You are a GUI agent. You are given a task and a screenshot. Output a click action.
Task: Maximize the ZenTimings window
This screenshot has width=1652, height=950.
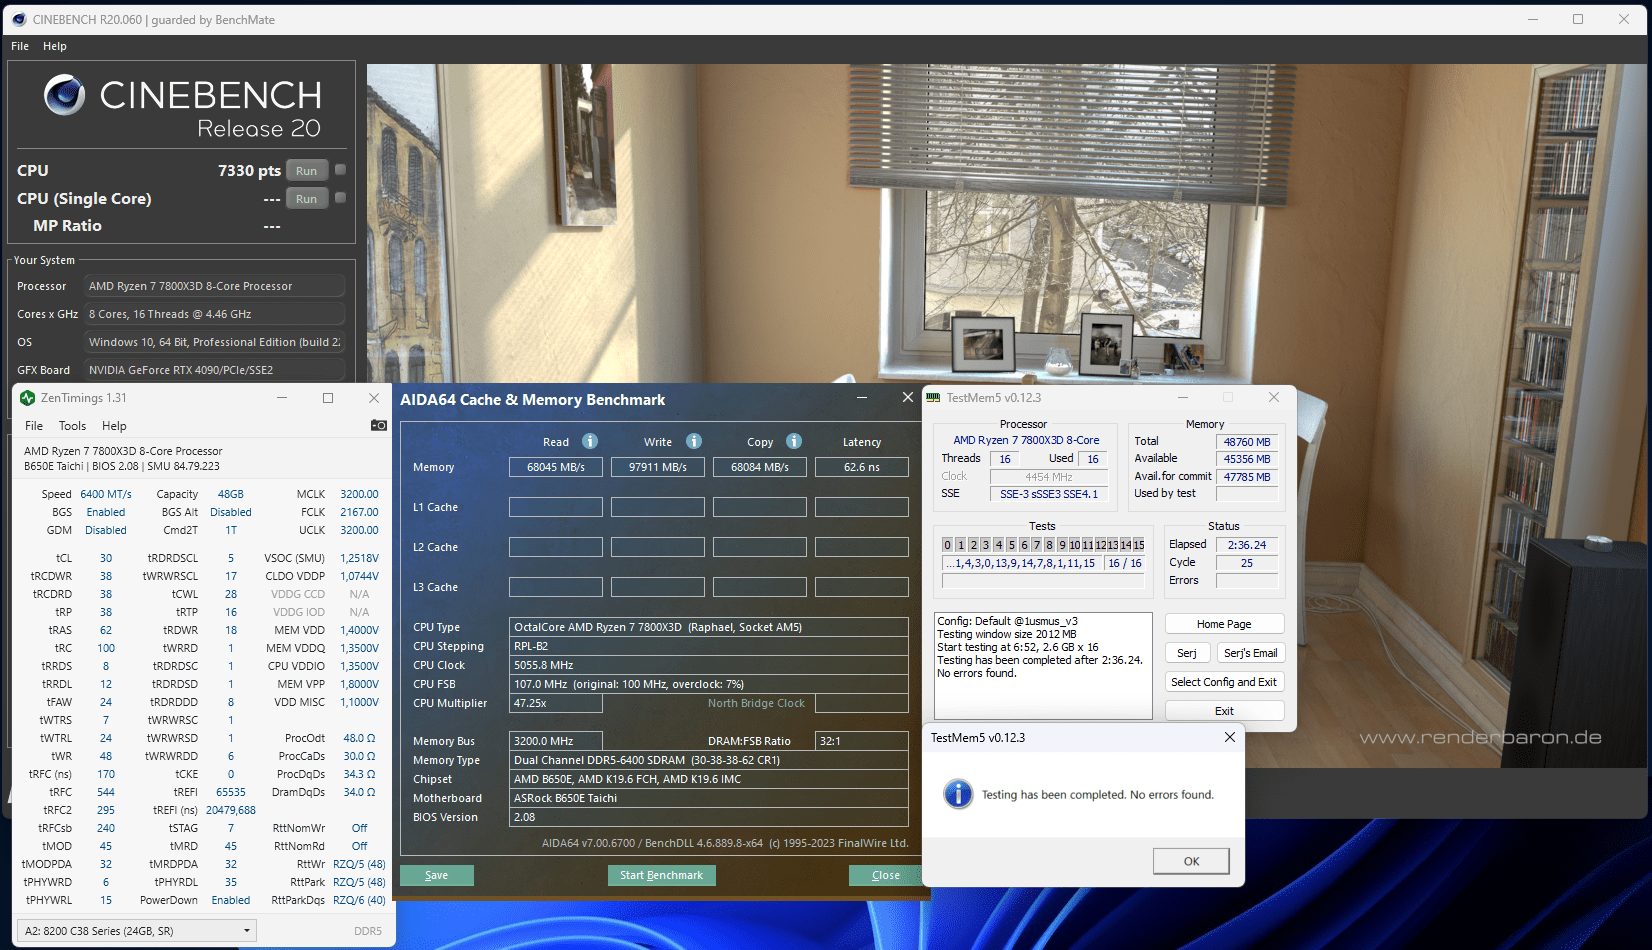pyautogui.click(x=328, y=398)
